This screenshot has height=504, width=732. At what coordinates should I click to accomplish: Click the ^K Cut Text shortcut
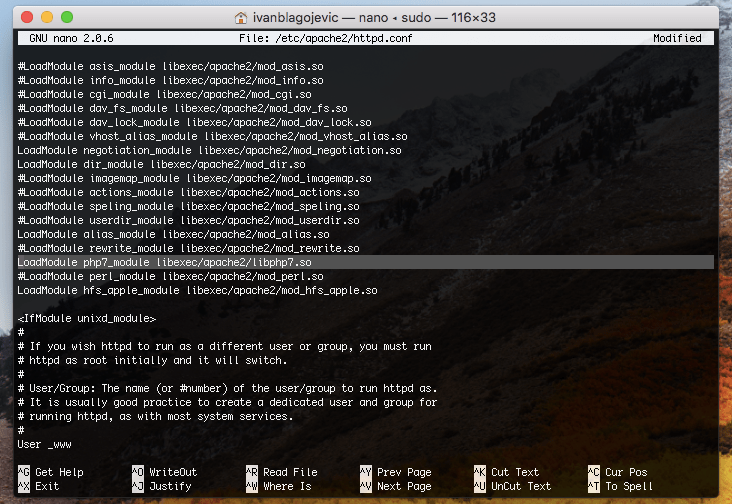point(507,472)
